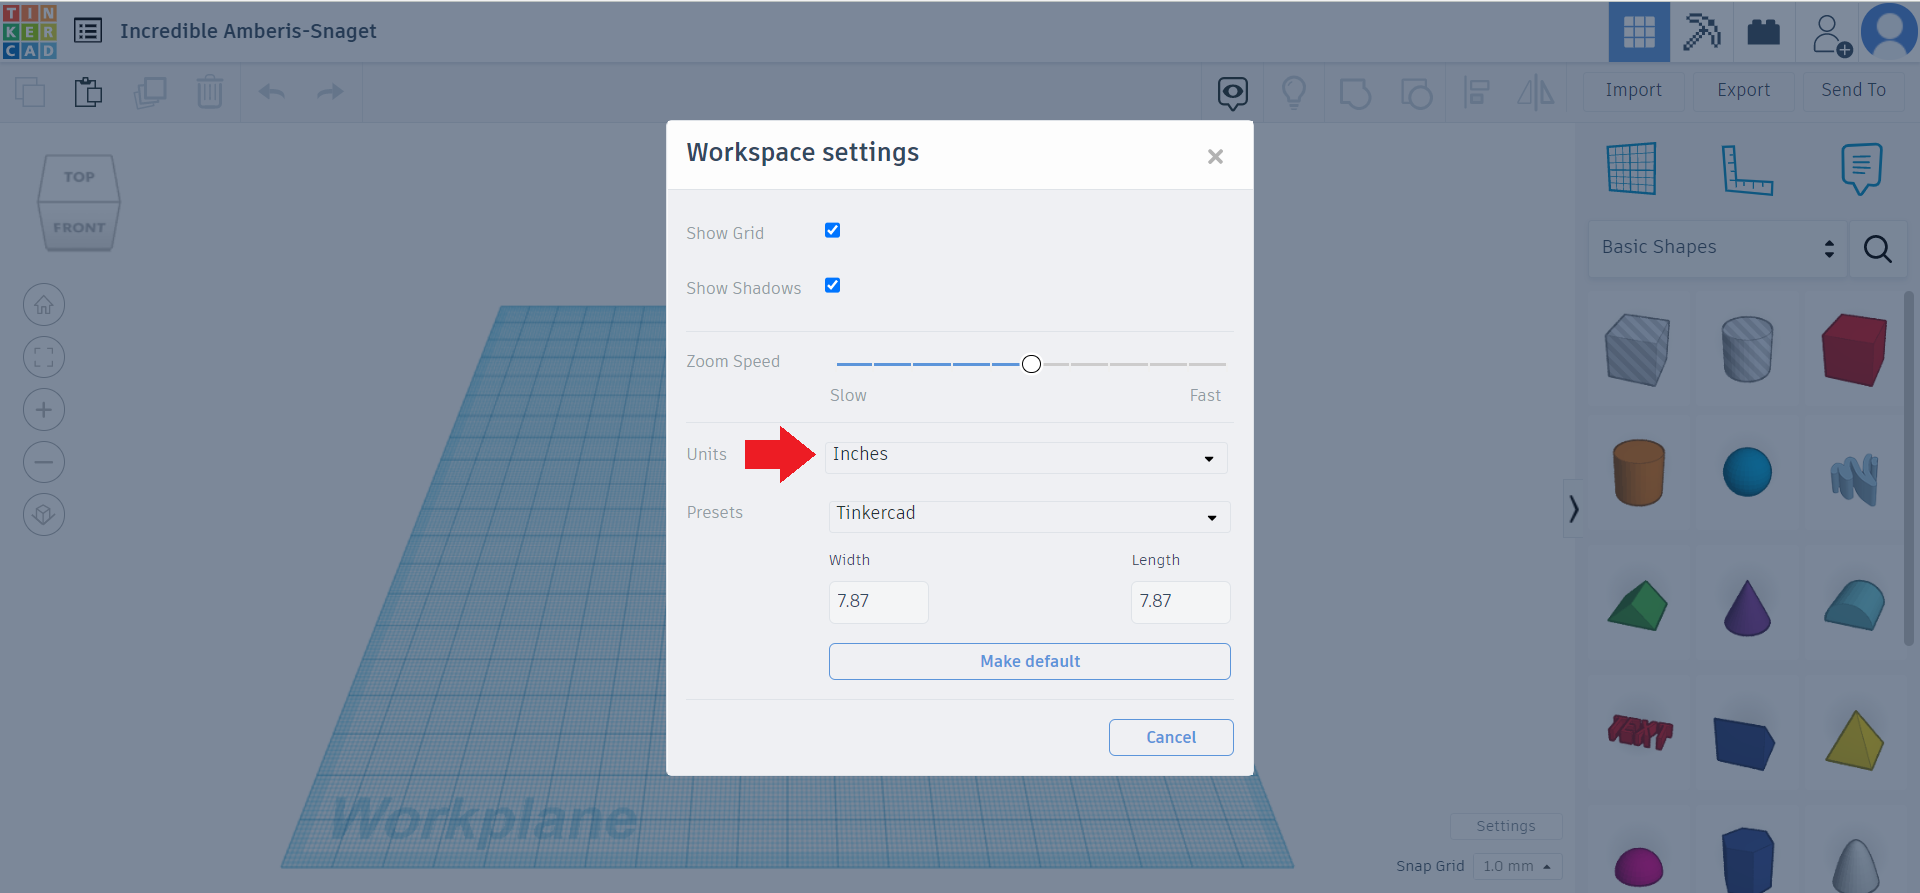Screen dimensions: 1920x893
Task: Open the Presets dropdown showing Tinkercad
Action: coord(1029,516)
